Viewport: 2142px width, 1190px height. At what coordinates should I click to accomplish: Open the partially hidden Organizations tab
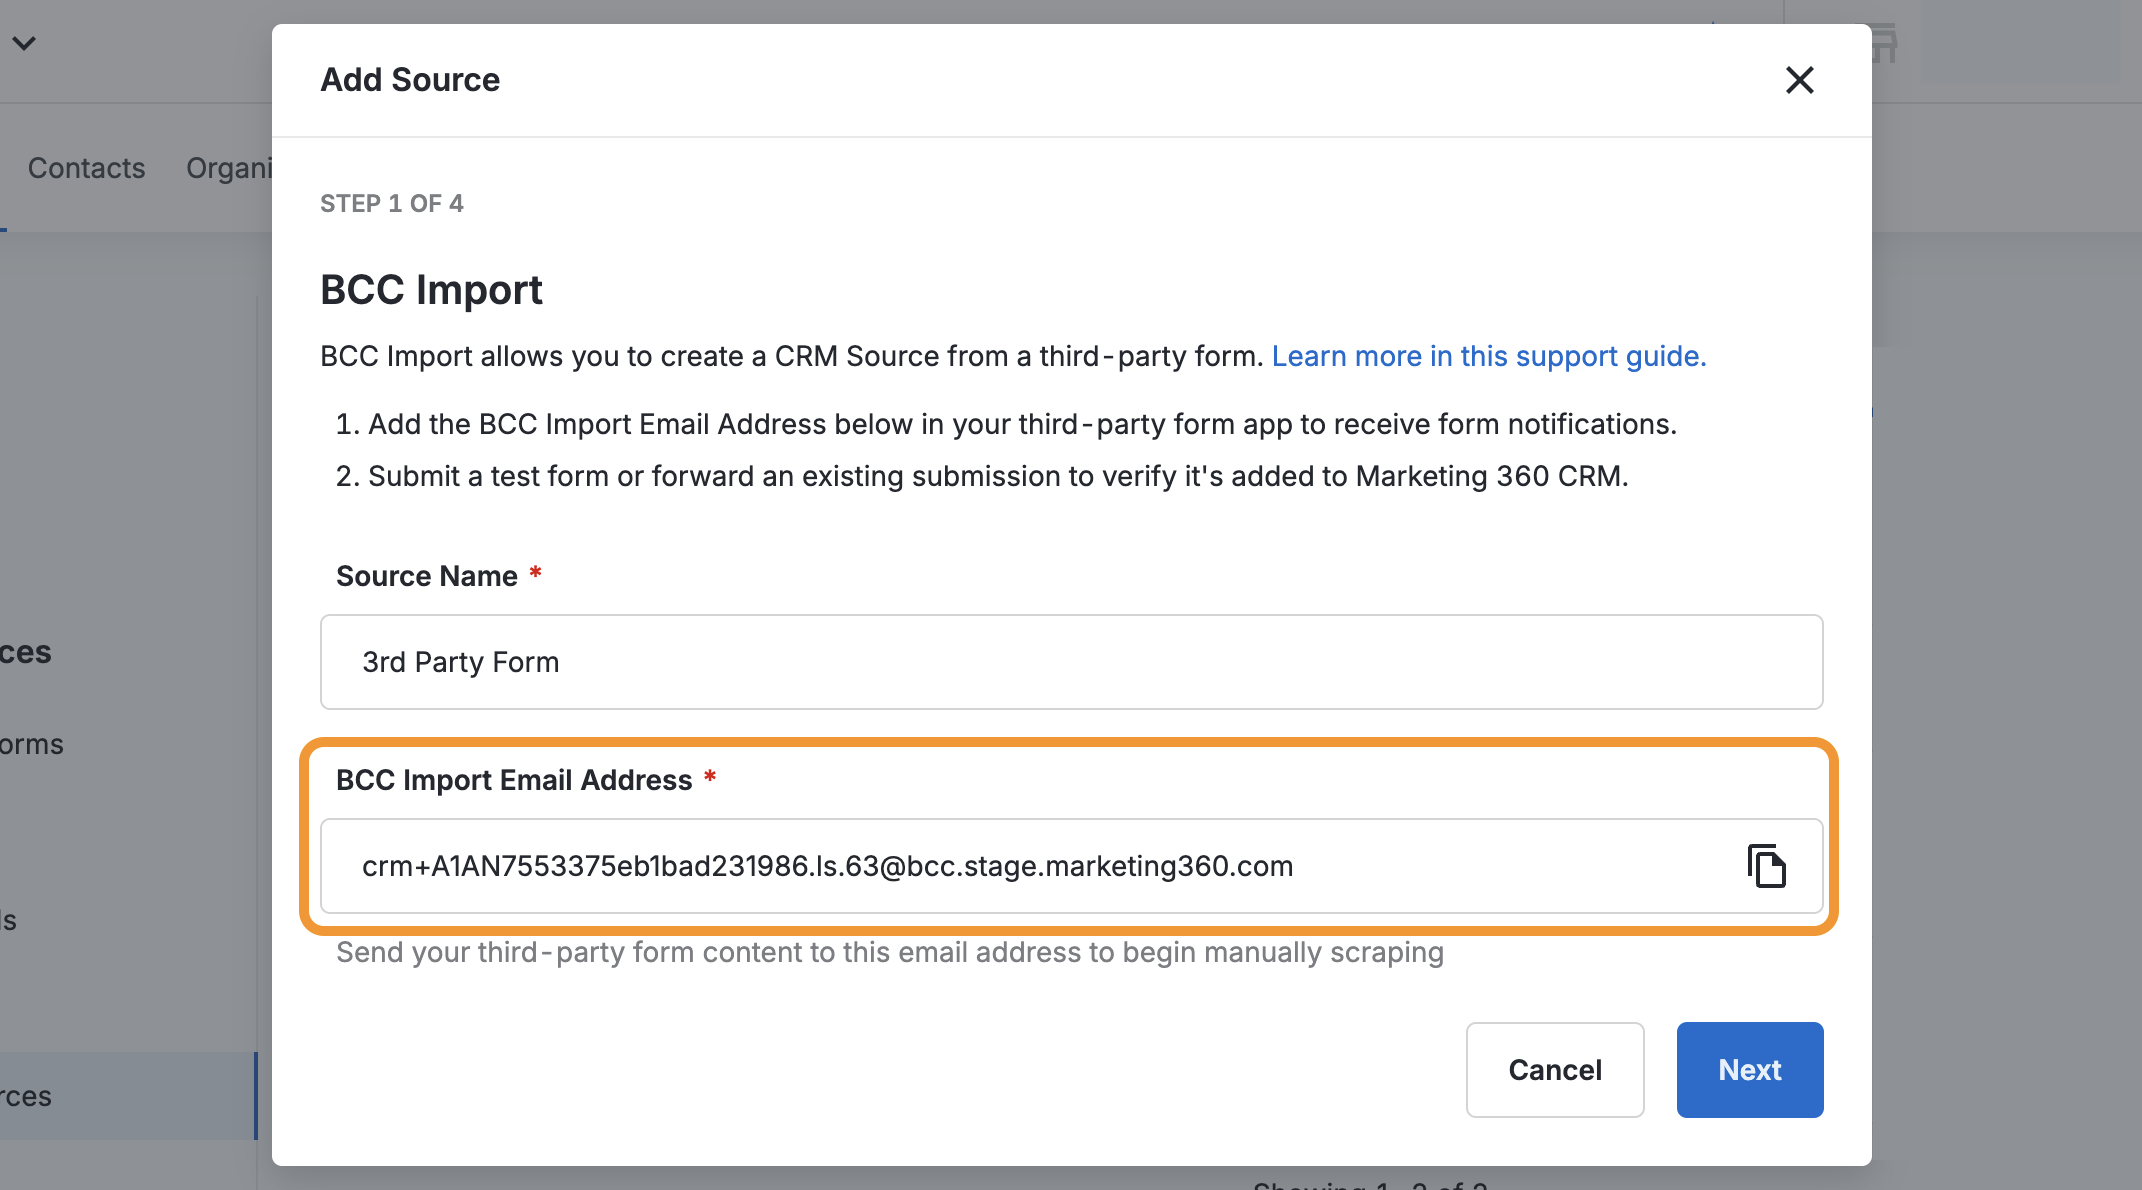point(229,168)
